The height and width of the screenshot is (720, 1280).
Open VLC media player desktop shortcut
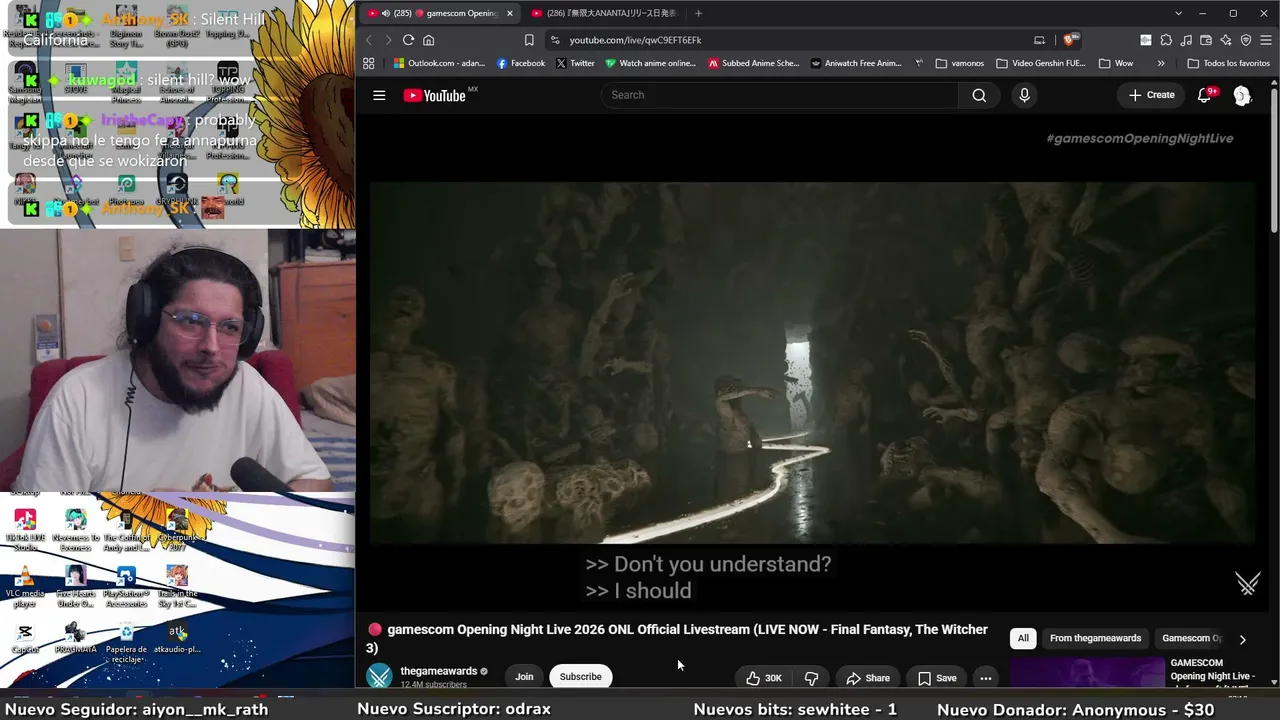pyautogui.click(x=25, y=587)
